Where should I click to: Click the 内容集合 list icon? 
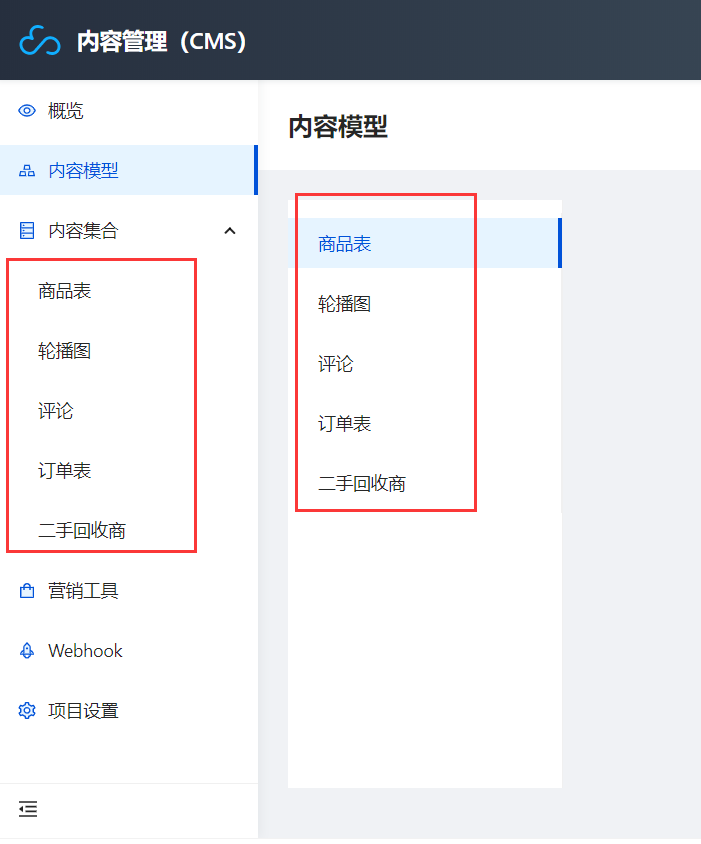coord(27,230)
